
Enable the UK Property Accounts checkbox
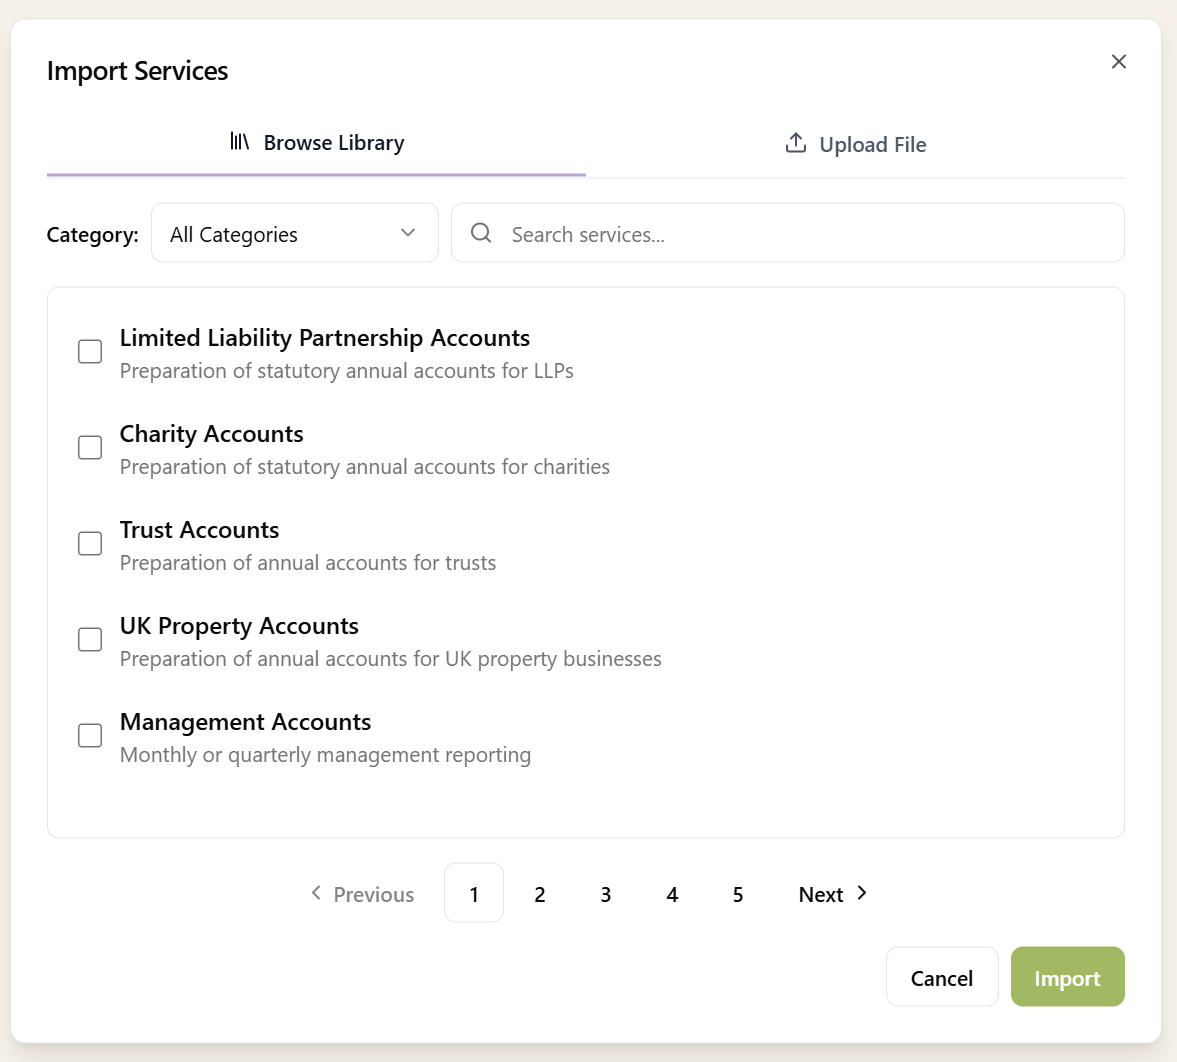(x=90, y=639)
